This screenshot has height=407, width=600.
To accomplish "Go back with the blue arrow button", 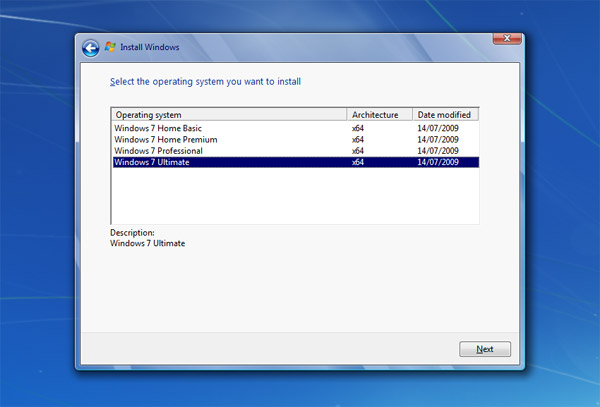I will [91, 49].
